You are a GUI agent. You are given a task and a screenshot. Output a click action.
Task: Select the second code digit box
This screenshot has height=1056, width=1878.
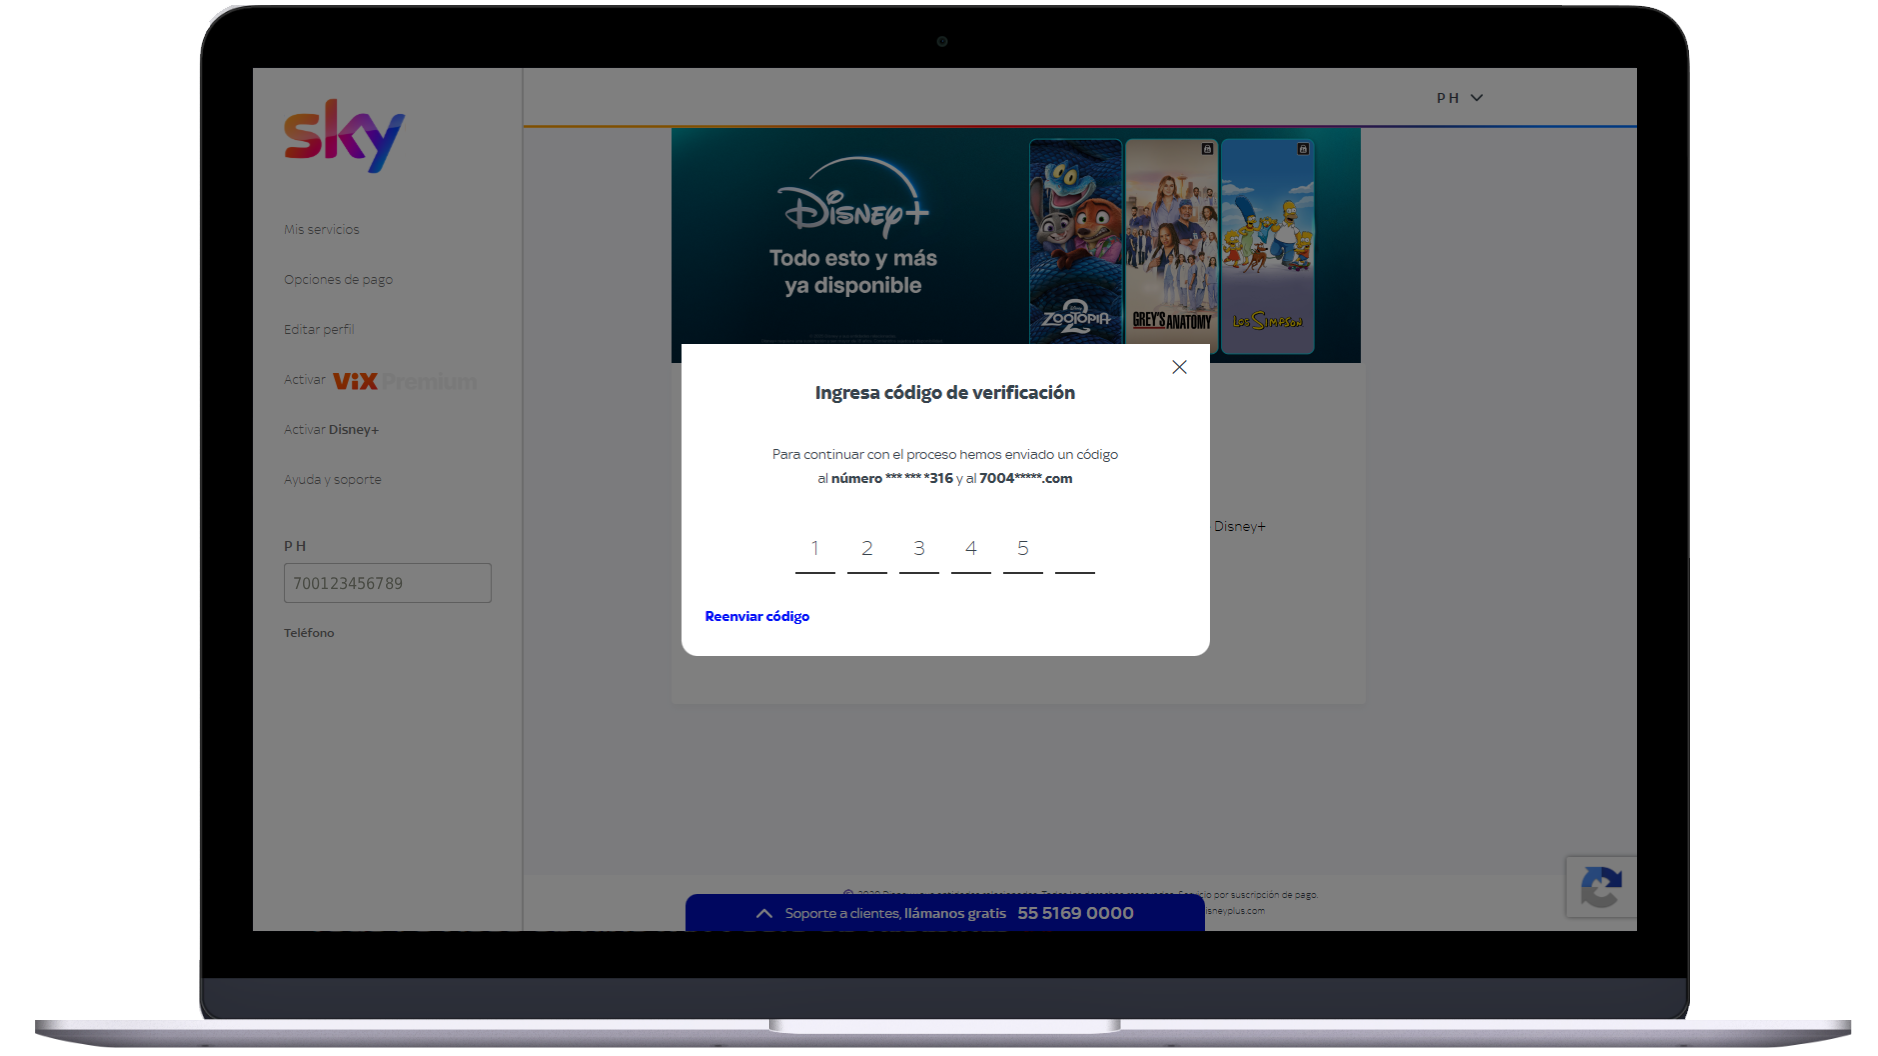pos(867,551)
